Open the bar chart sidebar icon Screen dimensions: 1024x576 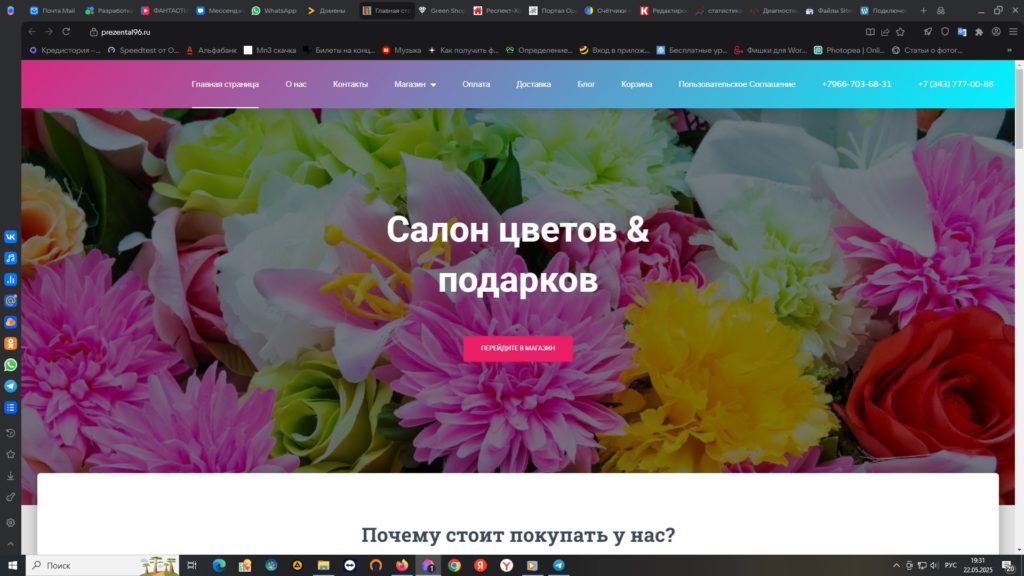point(10,280)
